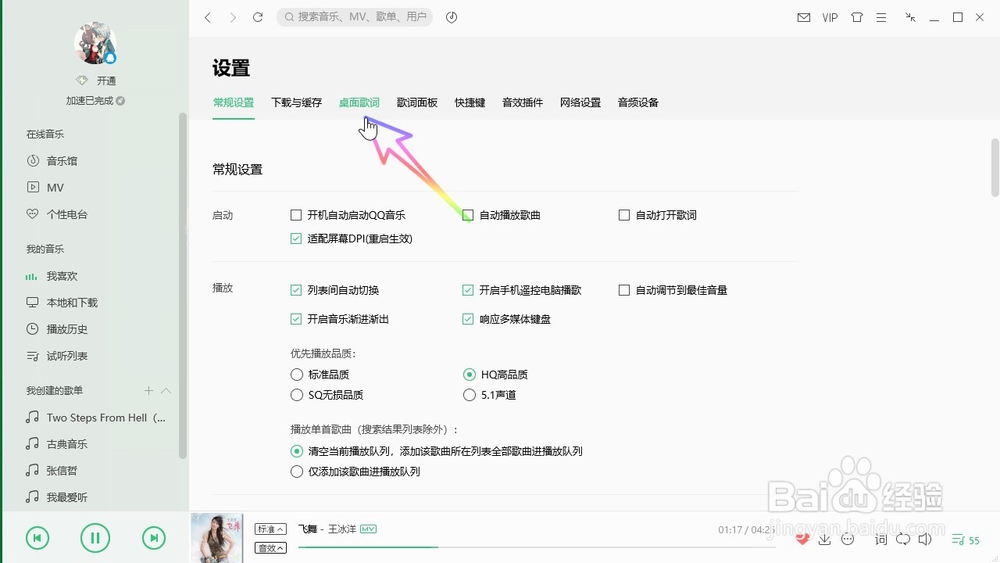Screen dimensions: 1000x563
Task: Open 个性电台 in the sidebar
Action: [67, 214]
